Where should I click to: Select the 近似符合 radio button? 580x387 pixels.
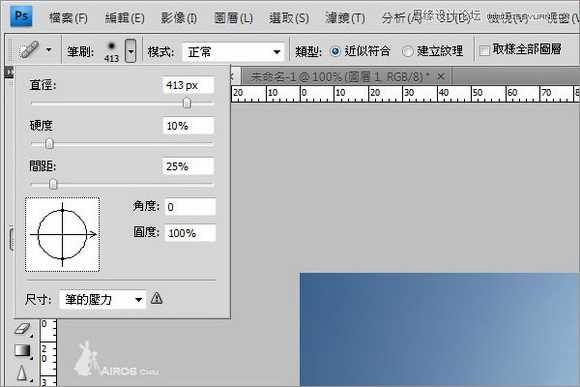point(335,51)
